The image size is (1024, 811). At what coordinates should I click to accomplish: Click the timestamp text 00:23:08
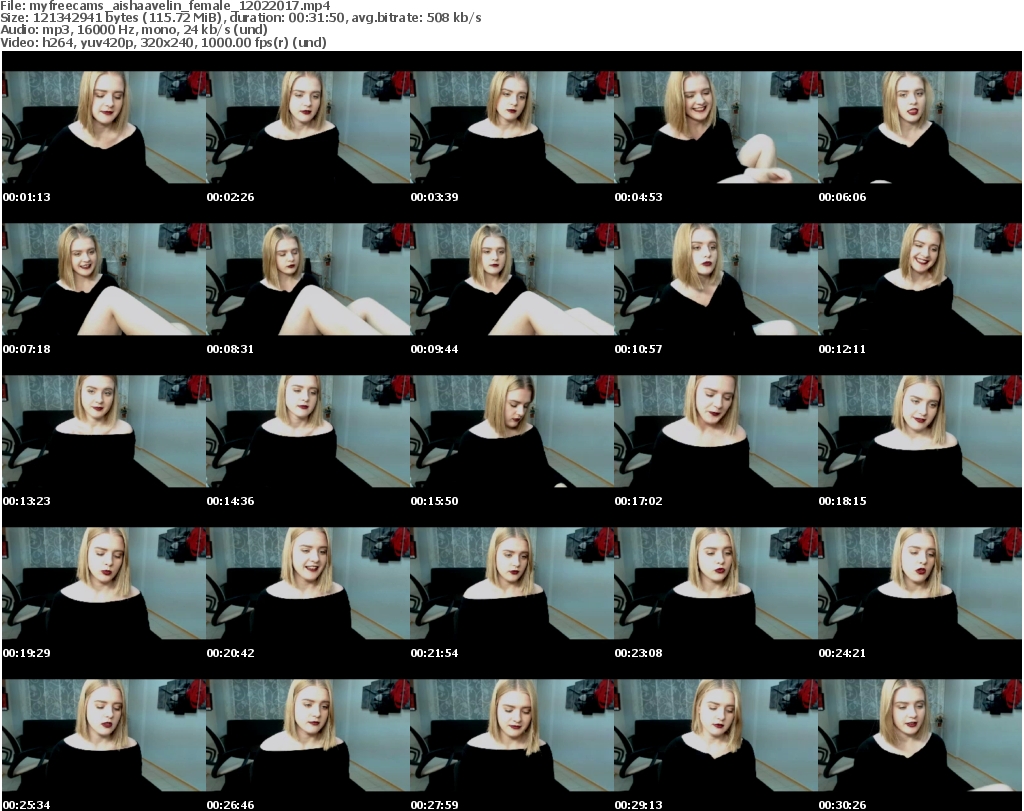pos(638,653)
